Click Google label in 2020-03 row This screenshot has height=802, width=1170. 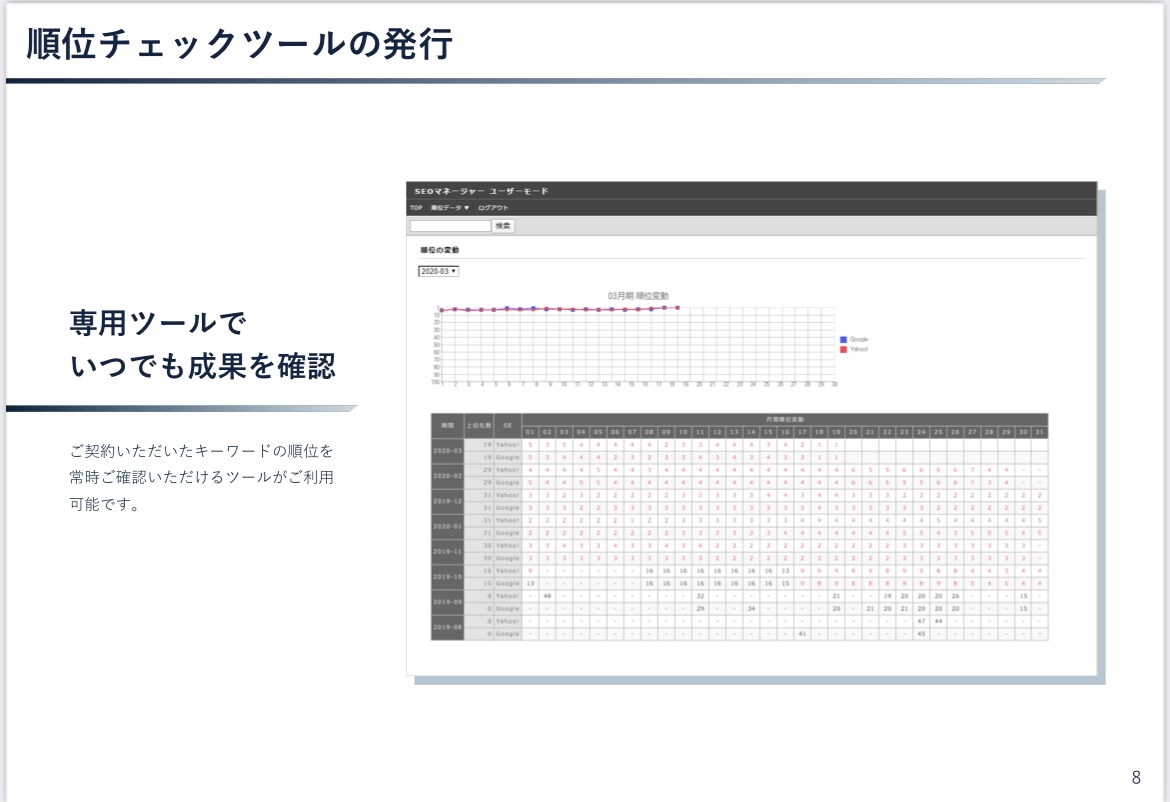pyautogui.click(x=507, y=457)
